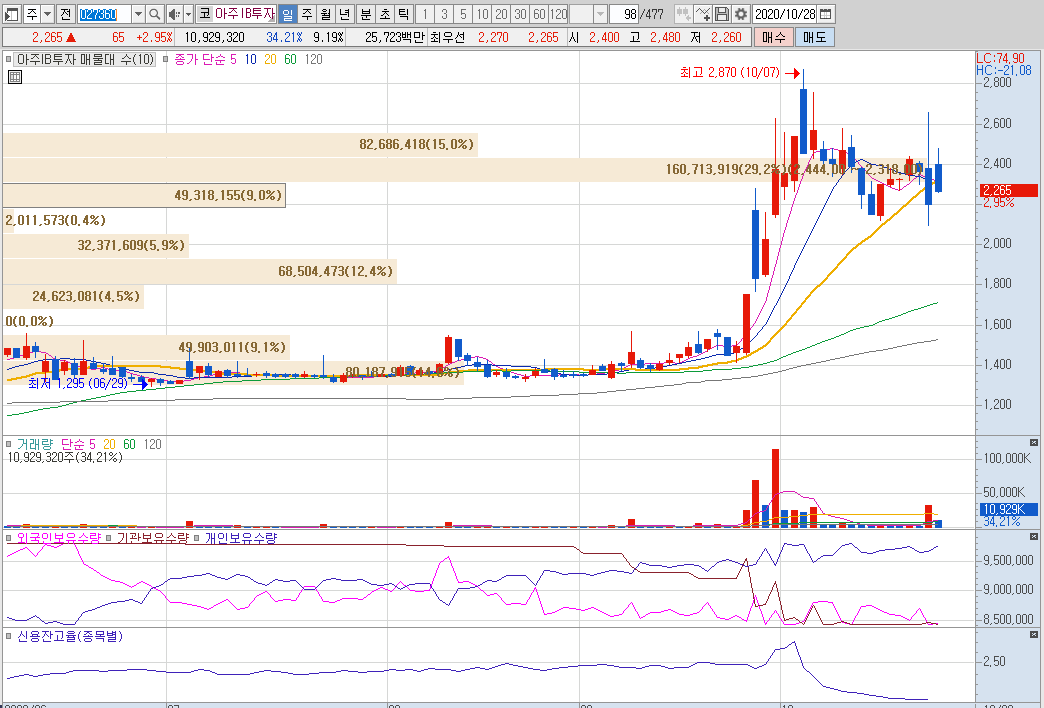Click the speaker sound icon

click(174, 14)
